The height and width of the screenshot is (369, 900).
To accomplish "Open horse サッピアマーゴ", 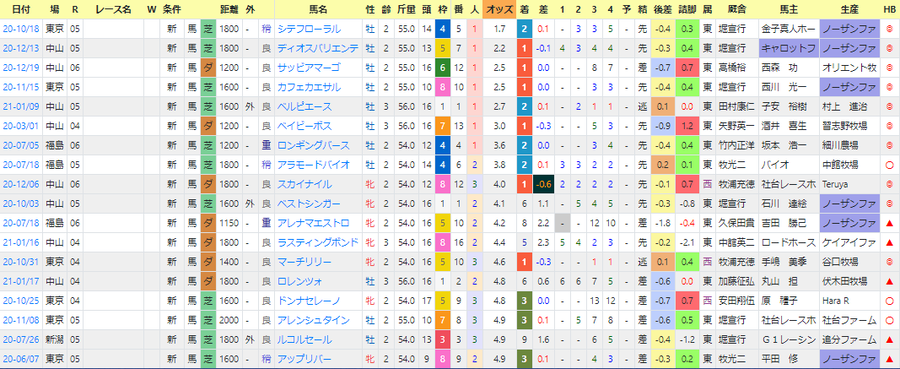I will (309, 68).
